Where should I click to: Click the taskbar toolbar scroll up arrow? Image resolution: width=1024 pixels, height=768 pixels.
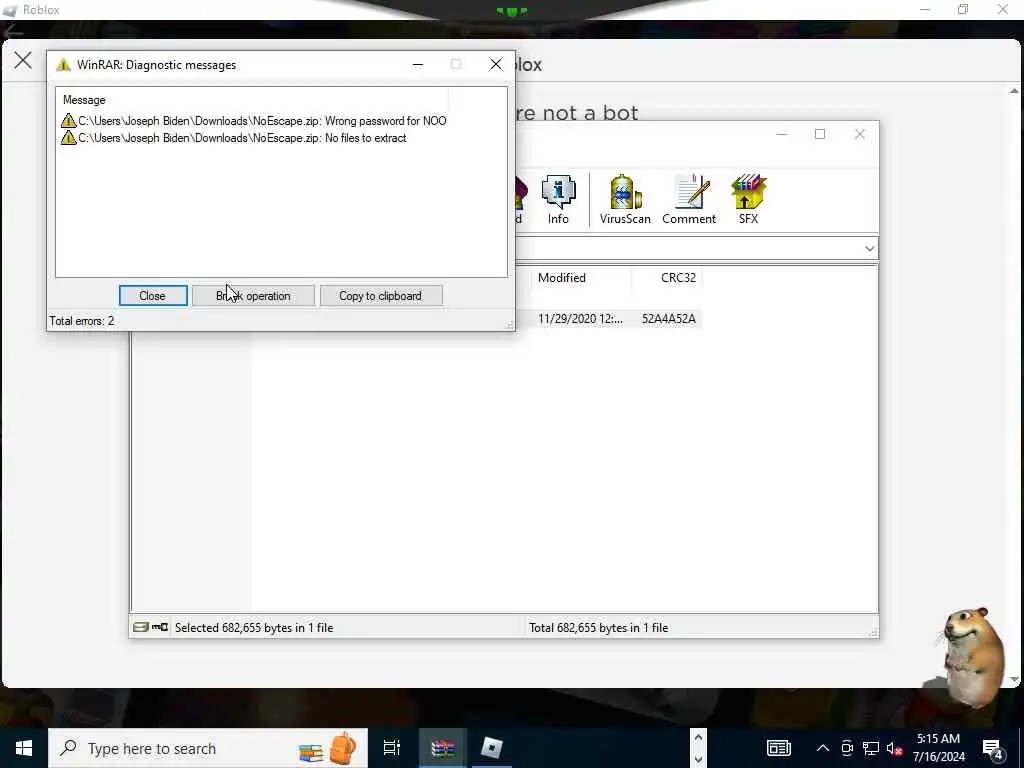pos(698,738)
